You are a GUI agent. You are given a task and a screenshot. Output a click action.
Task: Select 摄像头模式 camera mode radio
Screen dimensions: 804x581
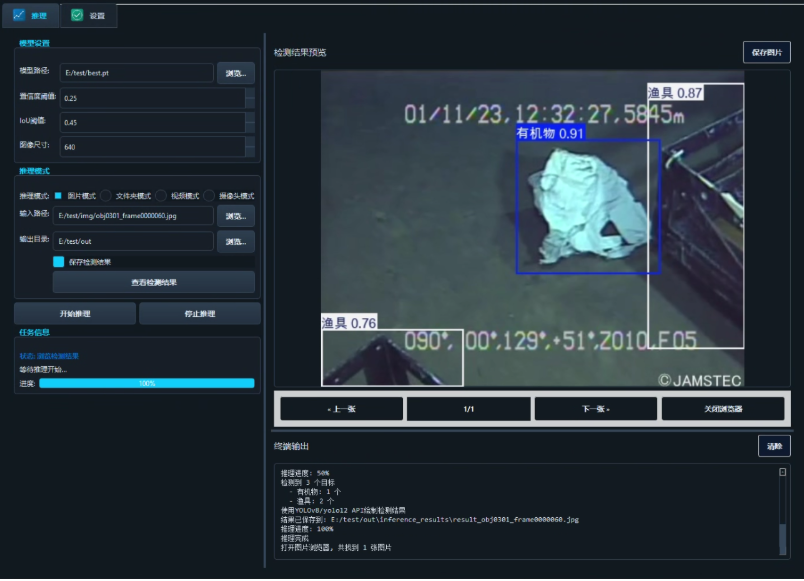(209, 195)
